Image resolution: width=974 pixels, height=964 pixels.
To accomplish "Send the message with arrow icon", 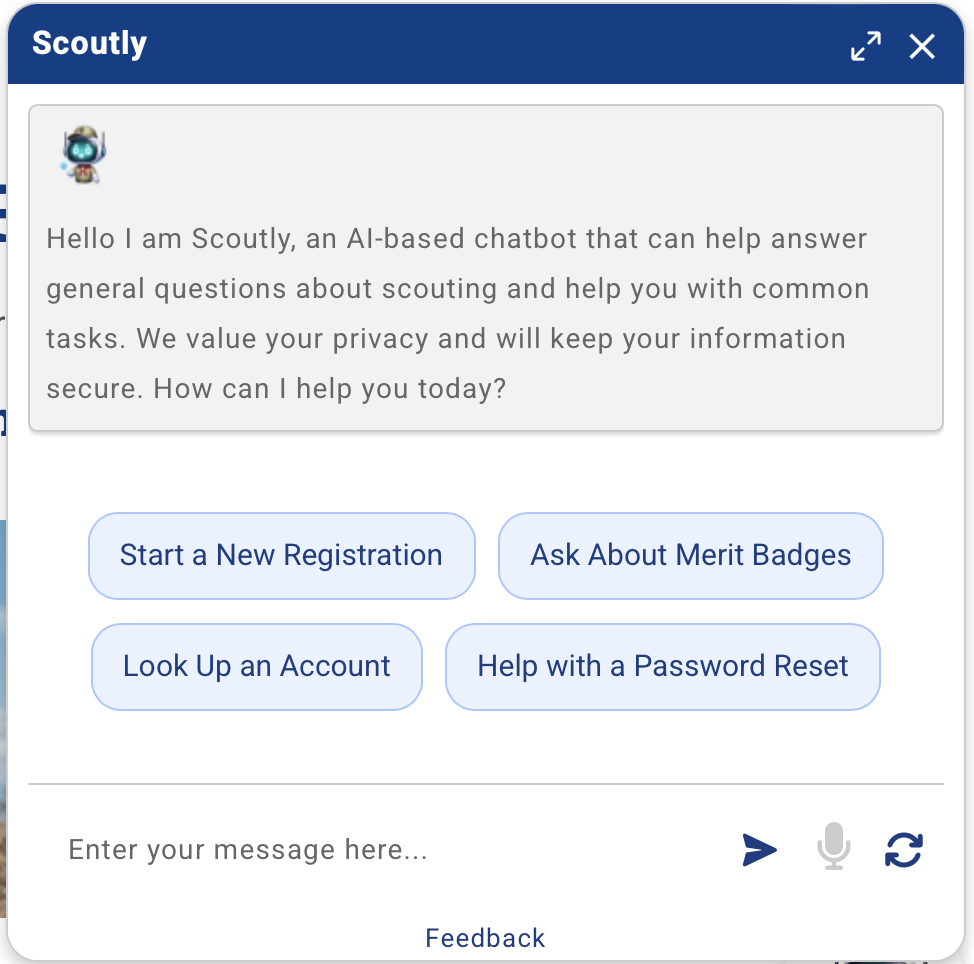I will 760,850.
